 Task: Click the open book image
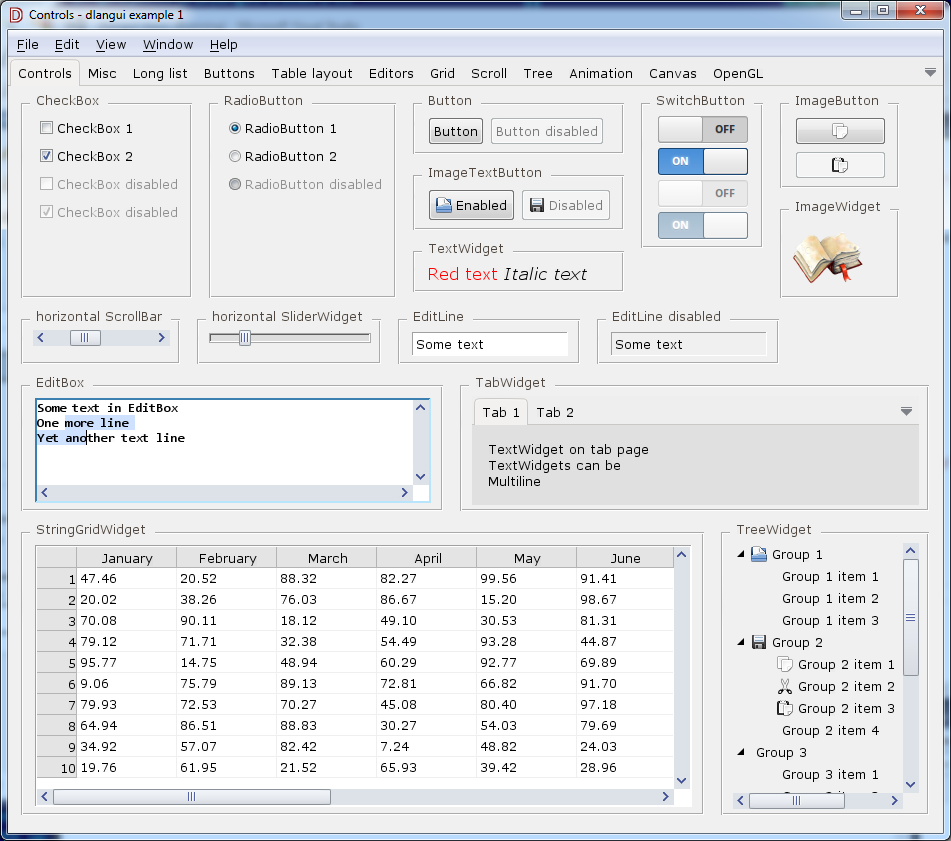pyautogui.click(x=827, y=258)
